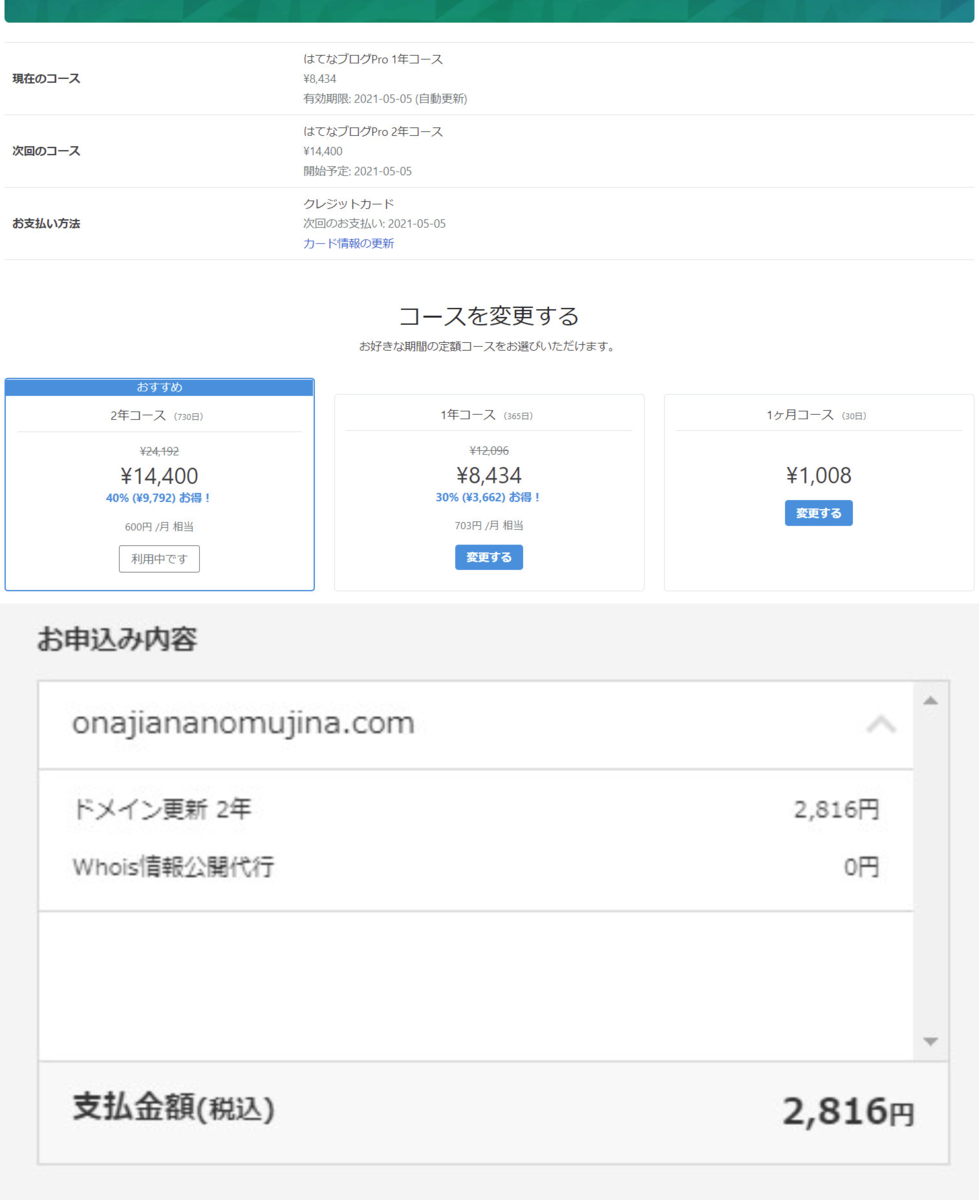The height and width of the screenshot is (1200, 979).
Task: Click the scrollbar down arrow in お申込み内容
Action: coord(931,1041)
